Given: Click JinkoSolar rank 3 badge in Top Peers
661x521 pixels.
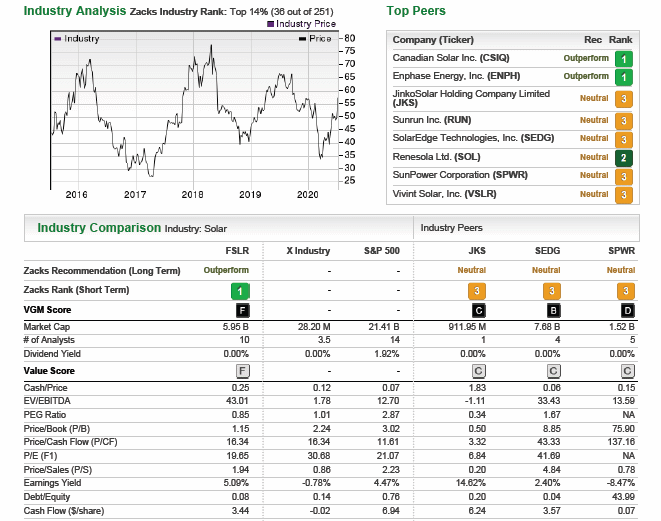Looking at the screenshot, I should tap(623, 99).
